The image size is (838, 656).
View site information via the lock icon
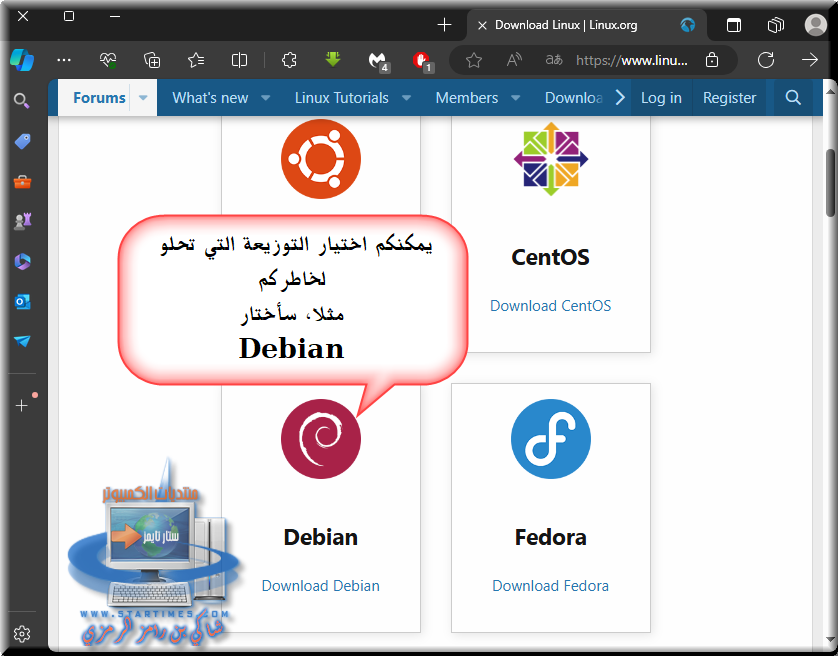pos(712,60)
